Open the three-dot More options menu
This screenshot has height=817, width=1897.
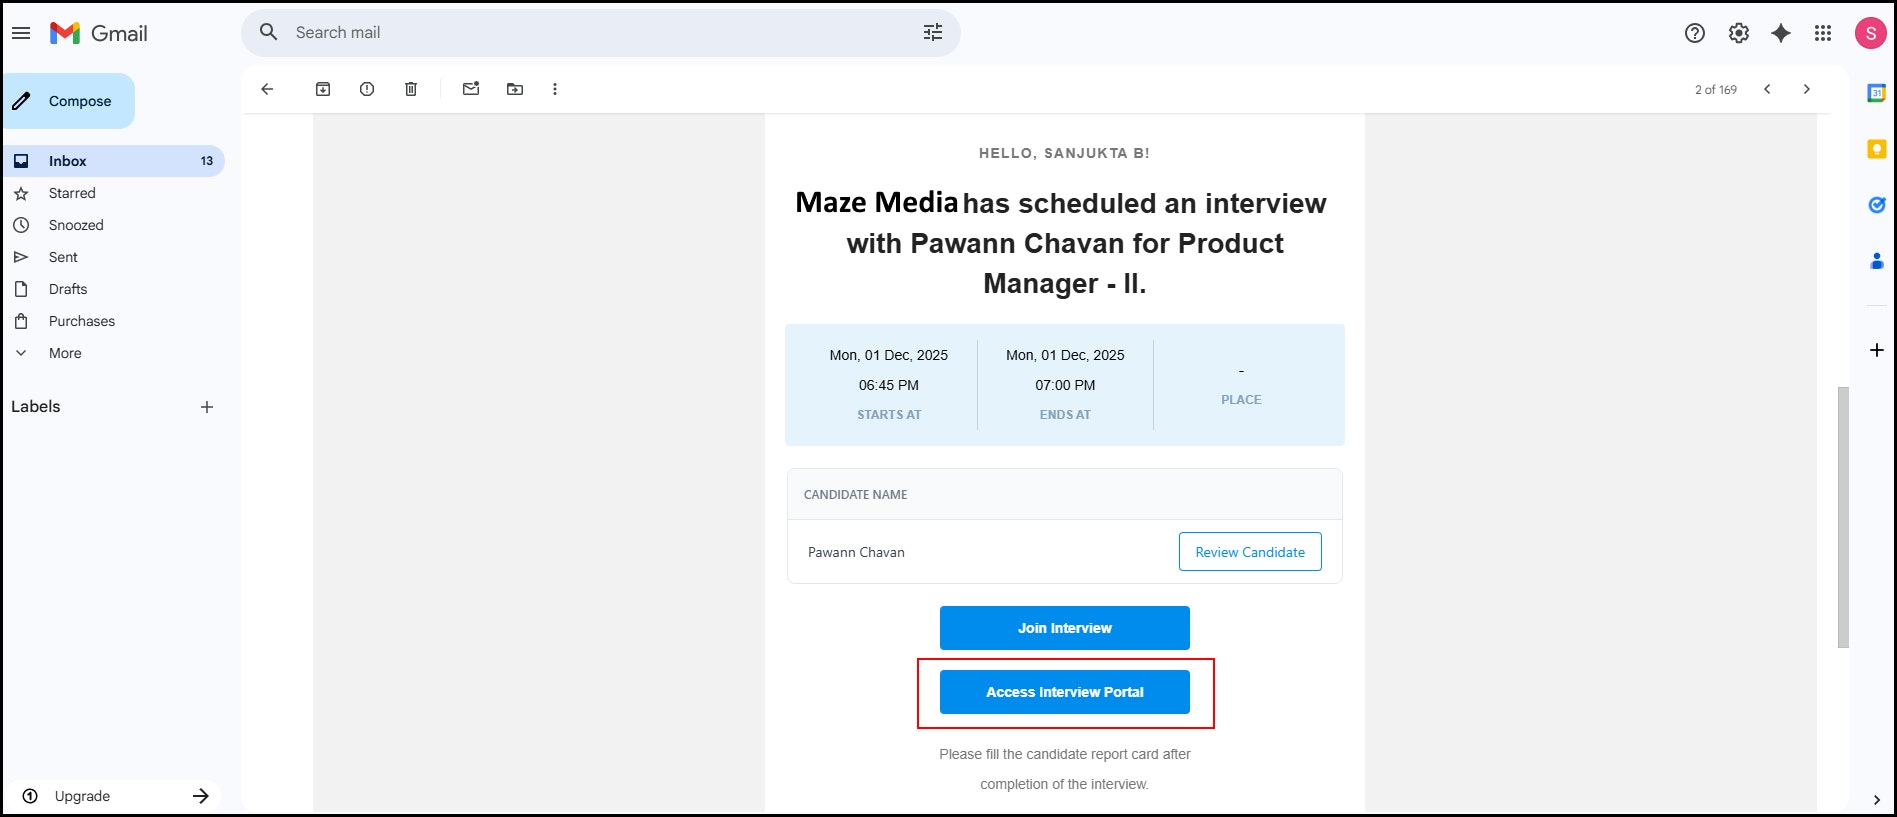555,89
